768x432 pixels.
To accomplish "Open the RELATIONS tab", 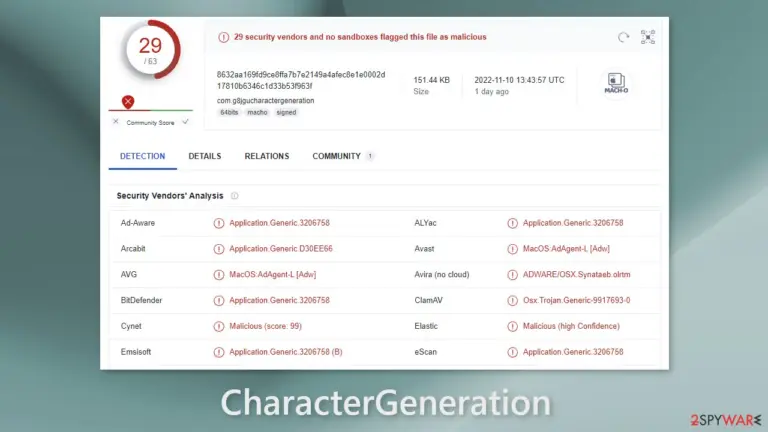I will [x=267, y=156].
